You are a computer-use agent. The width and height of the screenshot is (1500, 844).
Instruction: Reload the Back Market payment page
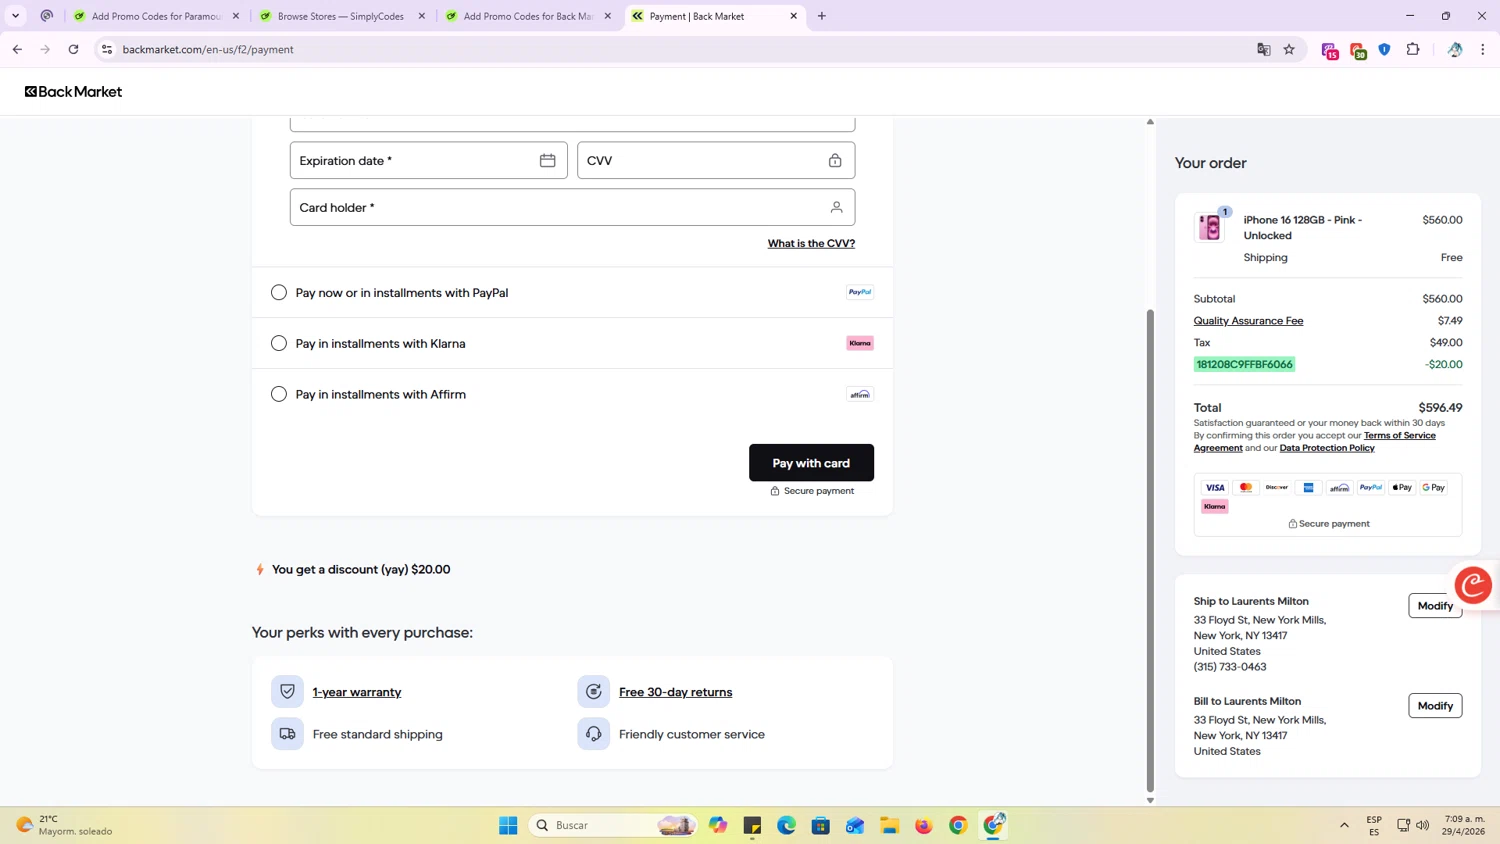click(x=73, y=49)
